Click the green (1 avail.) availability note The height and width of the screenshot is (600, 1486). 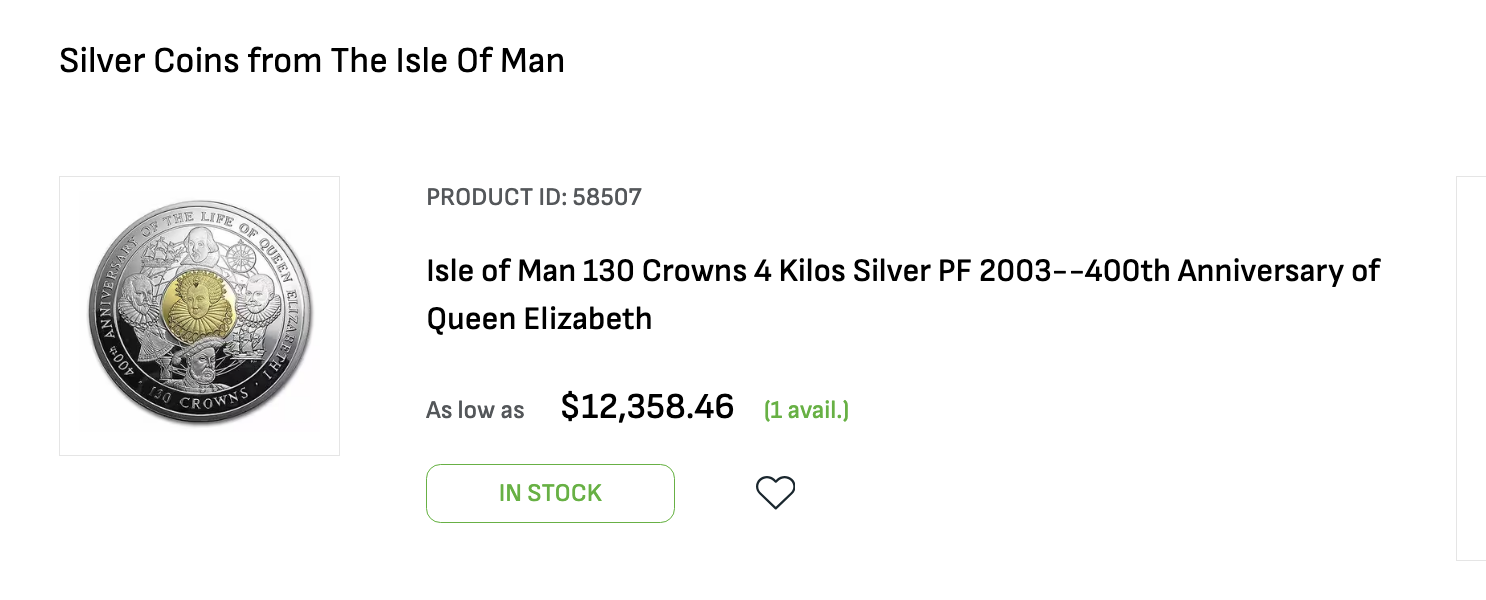click(806, 409)
